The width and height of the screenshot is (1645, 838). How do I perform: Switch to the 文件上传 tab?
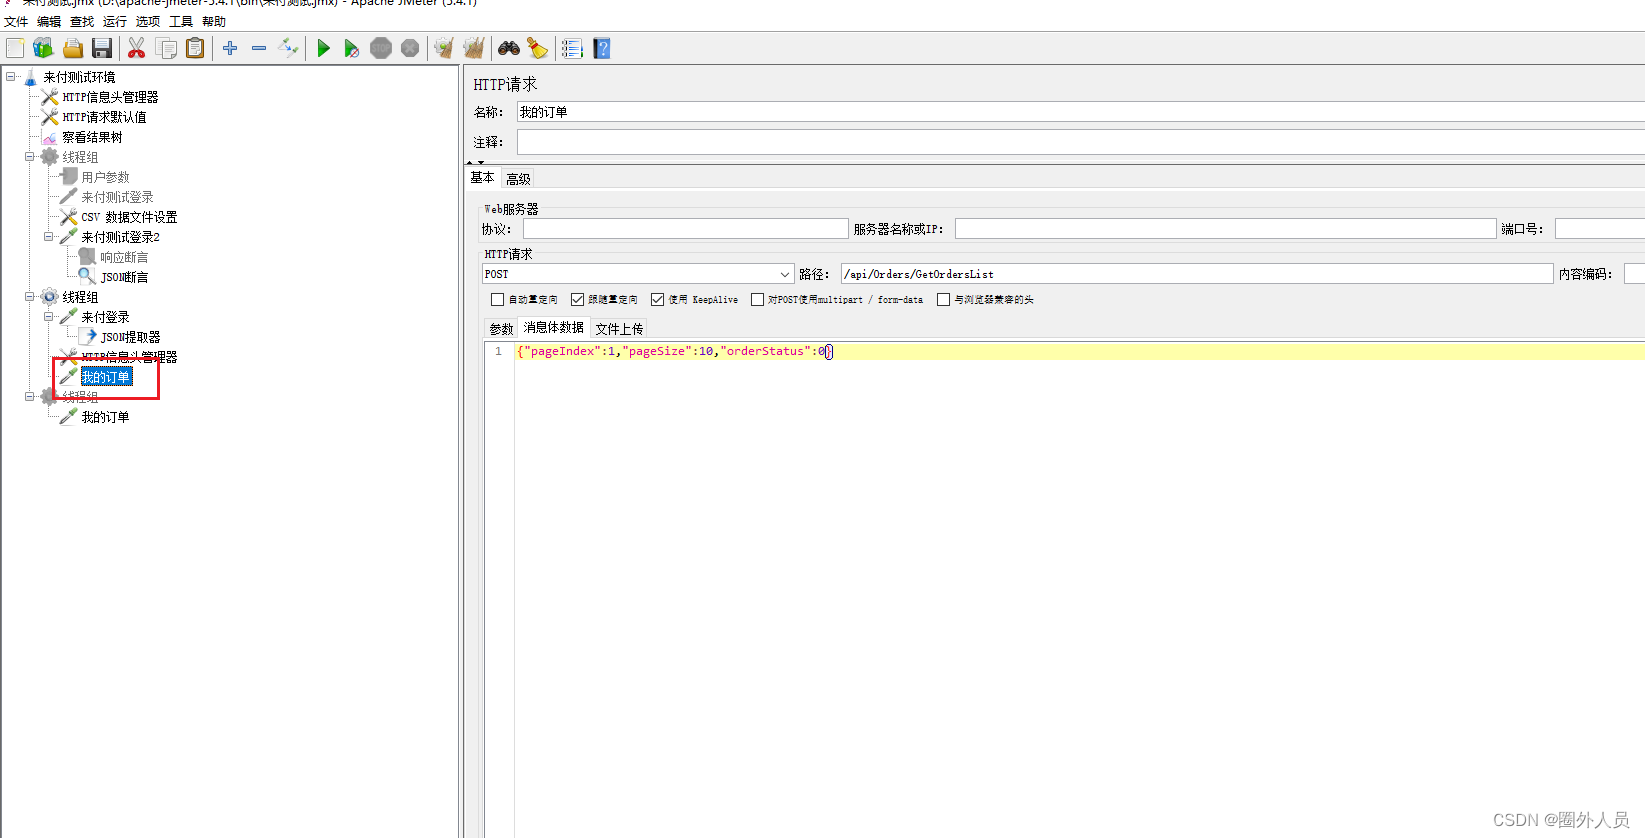[x=619, y=329]
